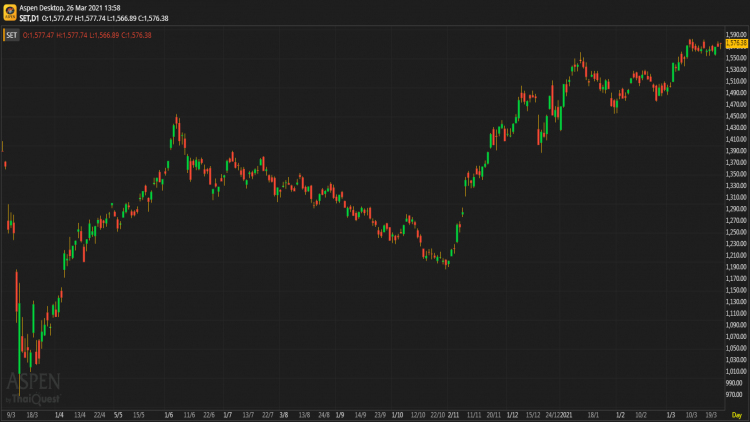Image resolution: width=750 pixels, height=422 pixels.
Task: Click the 1,410.00 price level on the axis
Action: (737, 139)
